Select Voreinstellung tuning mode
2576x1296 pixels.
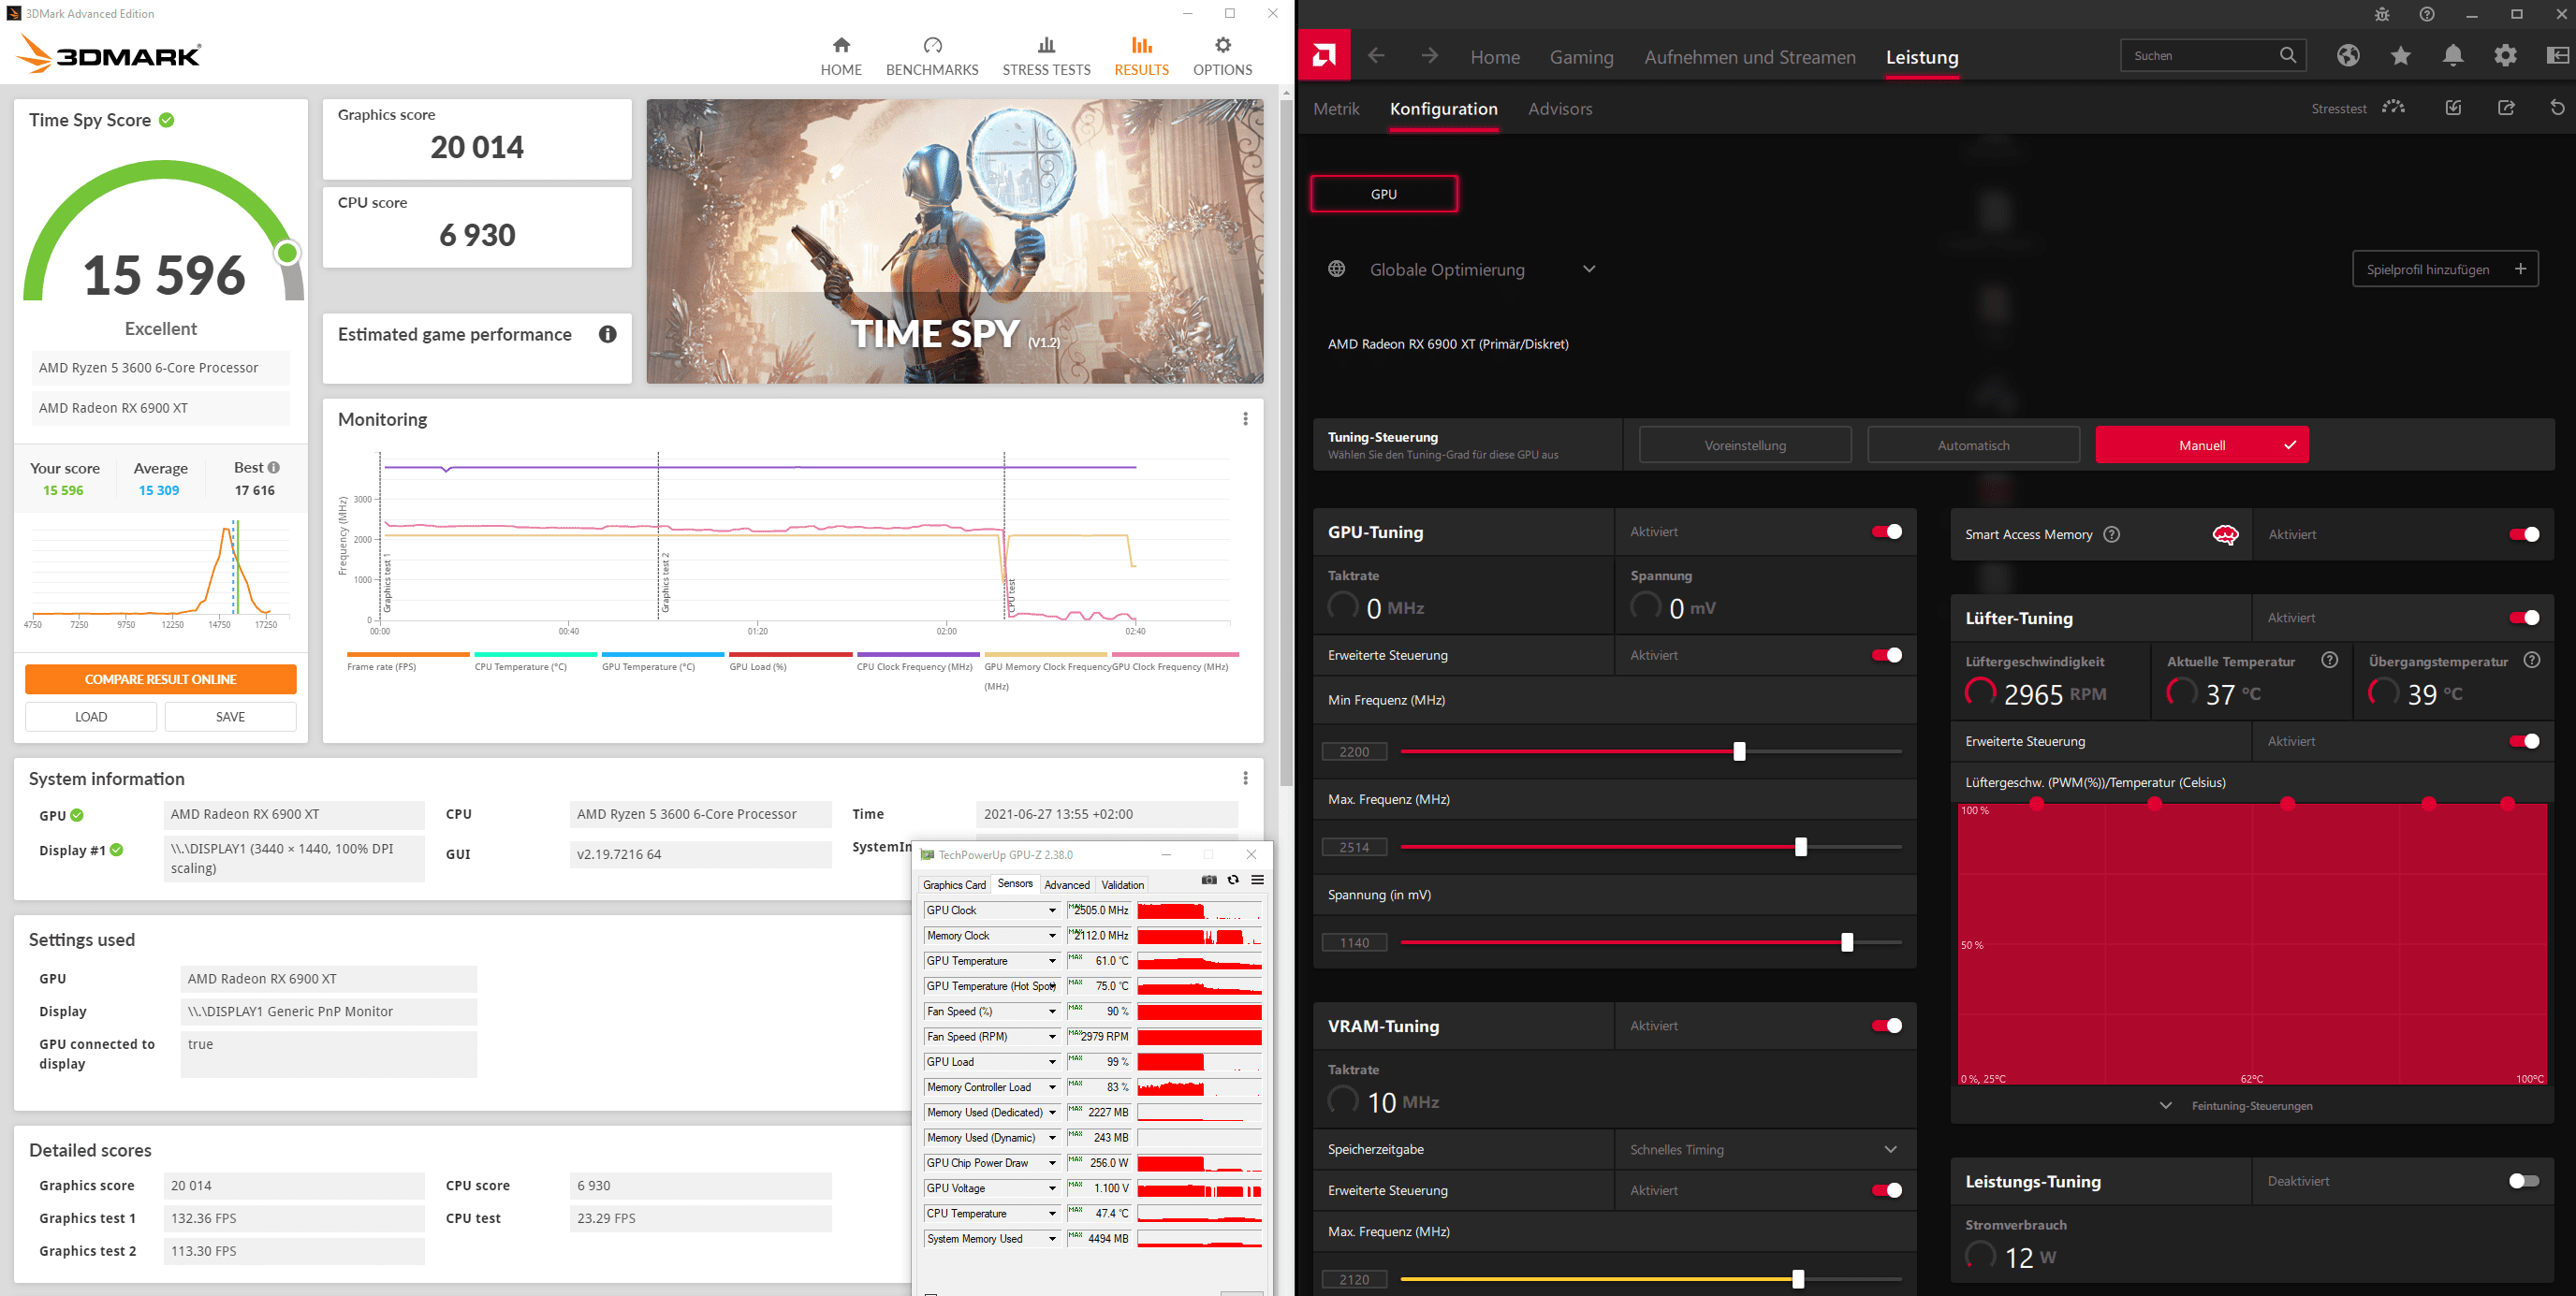pos(1745,445)
